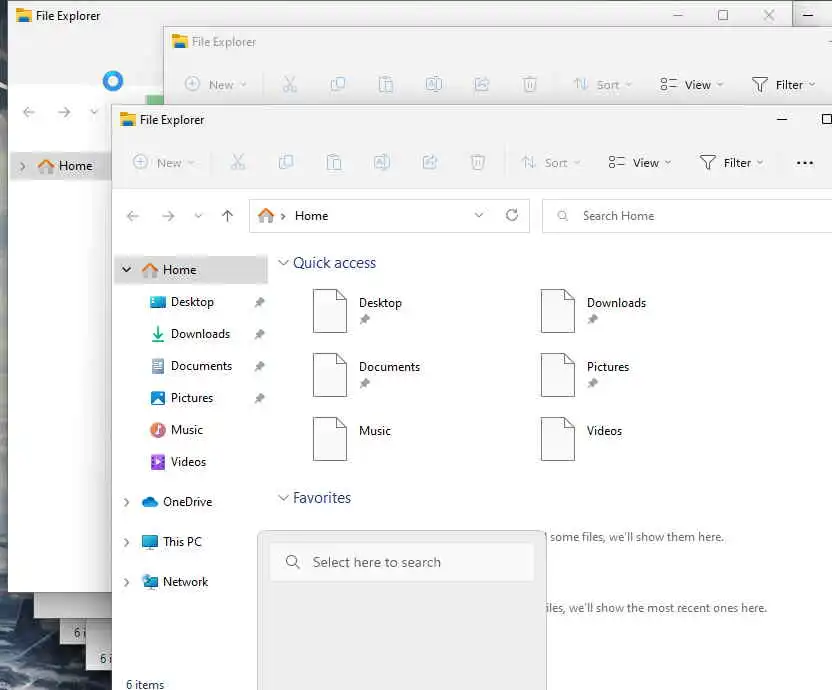Click the Share icon in middle File Explorer window
Image resolution: width=832 pixels, height=690 pixels.
tap(482, 84)
